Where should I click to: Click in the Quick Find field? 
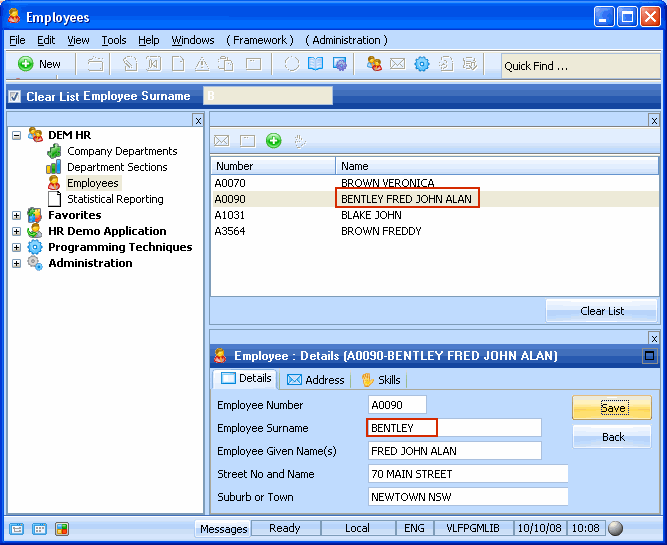point(580,66)
